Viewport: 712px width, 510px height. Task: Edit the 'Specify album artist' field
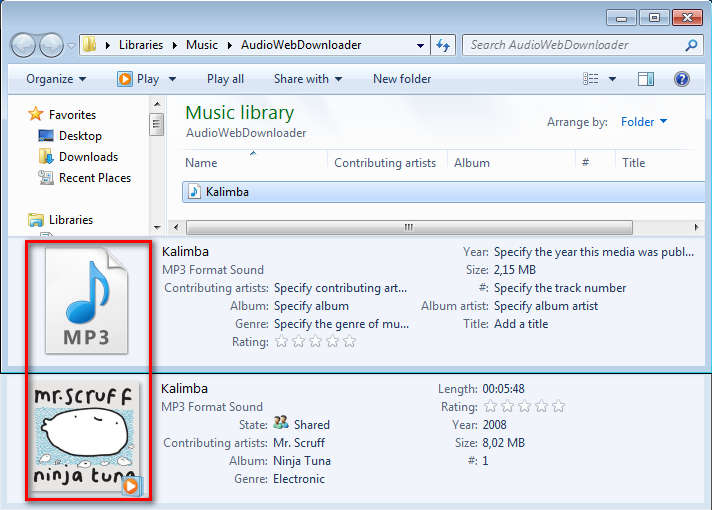click(x=546, y=306)
